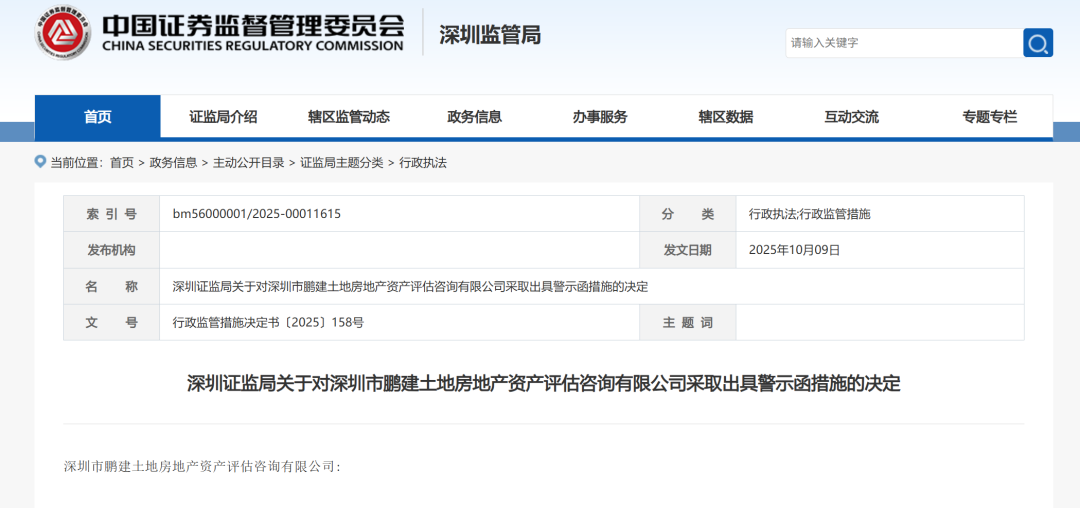Open the 主动公开目录 breadcrumb link
Image resolution: width=1080 pixels, height=508 pixels.
(249, 163)
